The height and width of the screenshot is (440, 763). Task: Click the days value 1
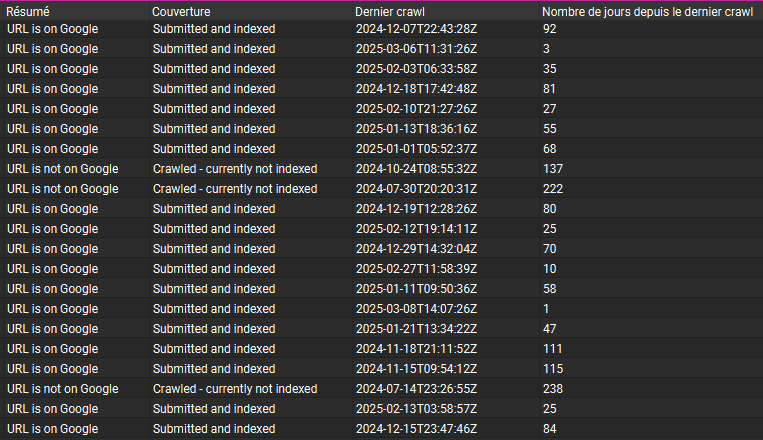(x=546, y=308)
